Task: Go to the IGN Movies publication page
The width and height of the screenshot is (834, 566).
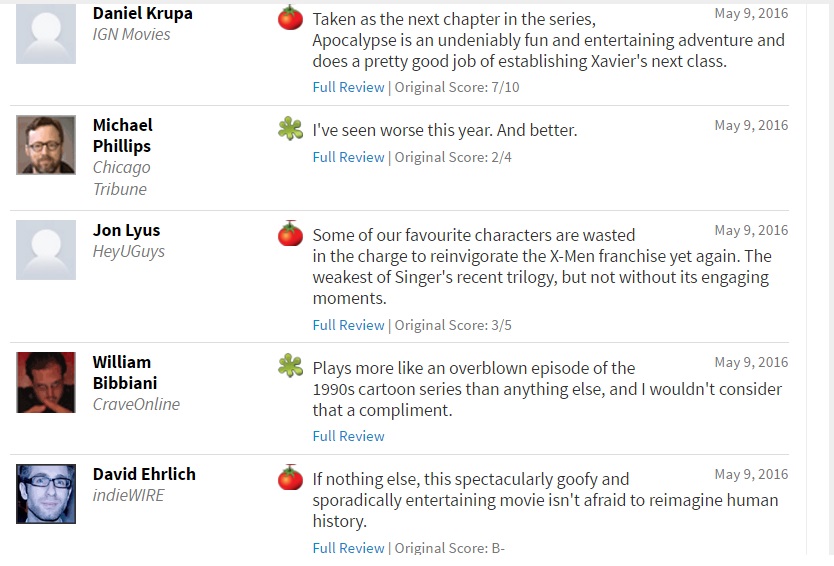Action: [x=131, y=34]
